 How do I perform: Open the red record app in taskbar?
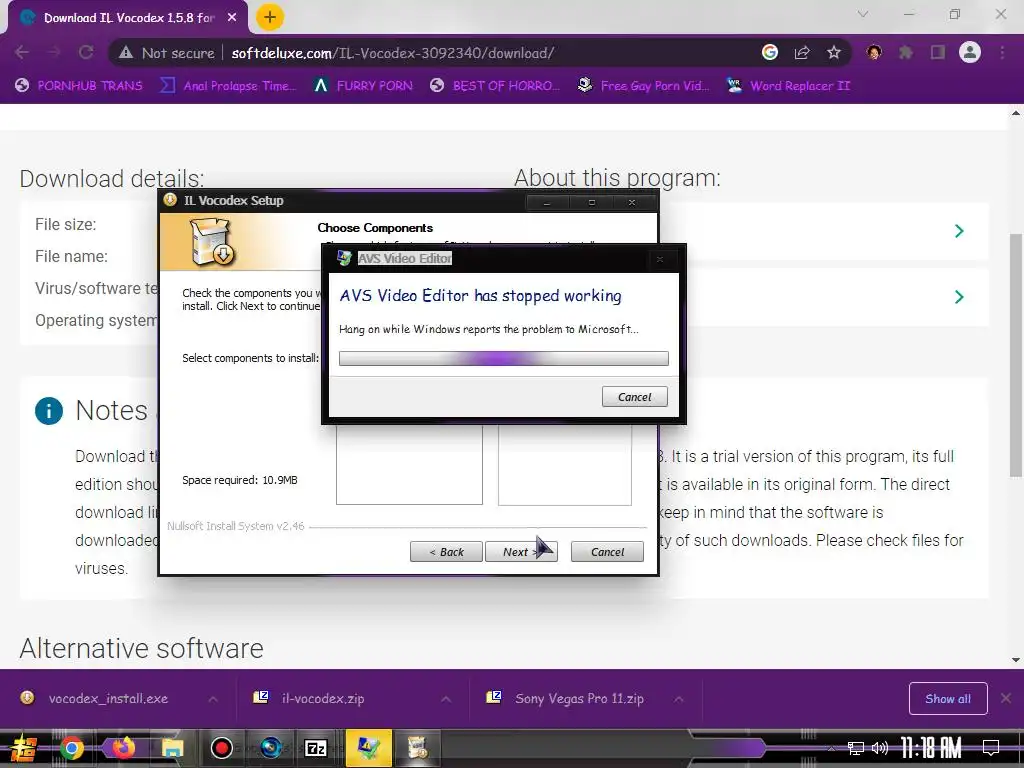tap(222, 748)
